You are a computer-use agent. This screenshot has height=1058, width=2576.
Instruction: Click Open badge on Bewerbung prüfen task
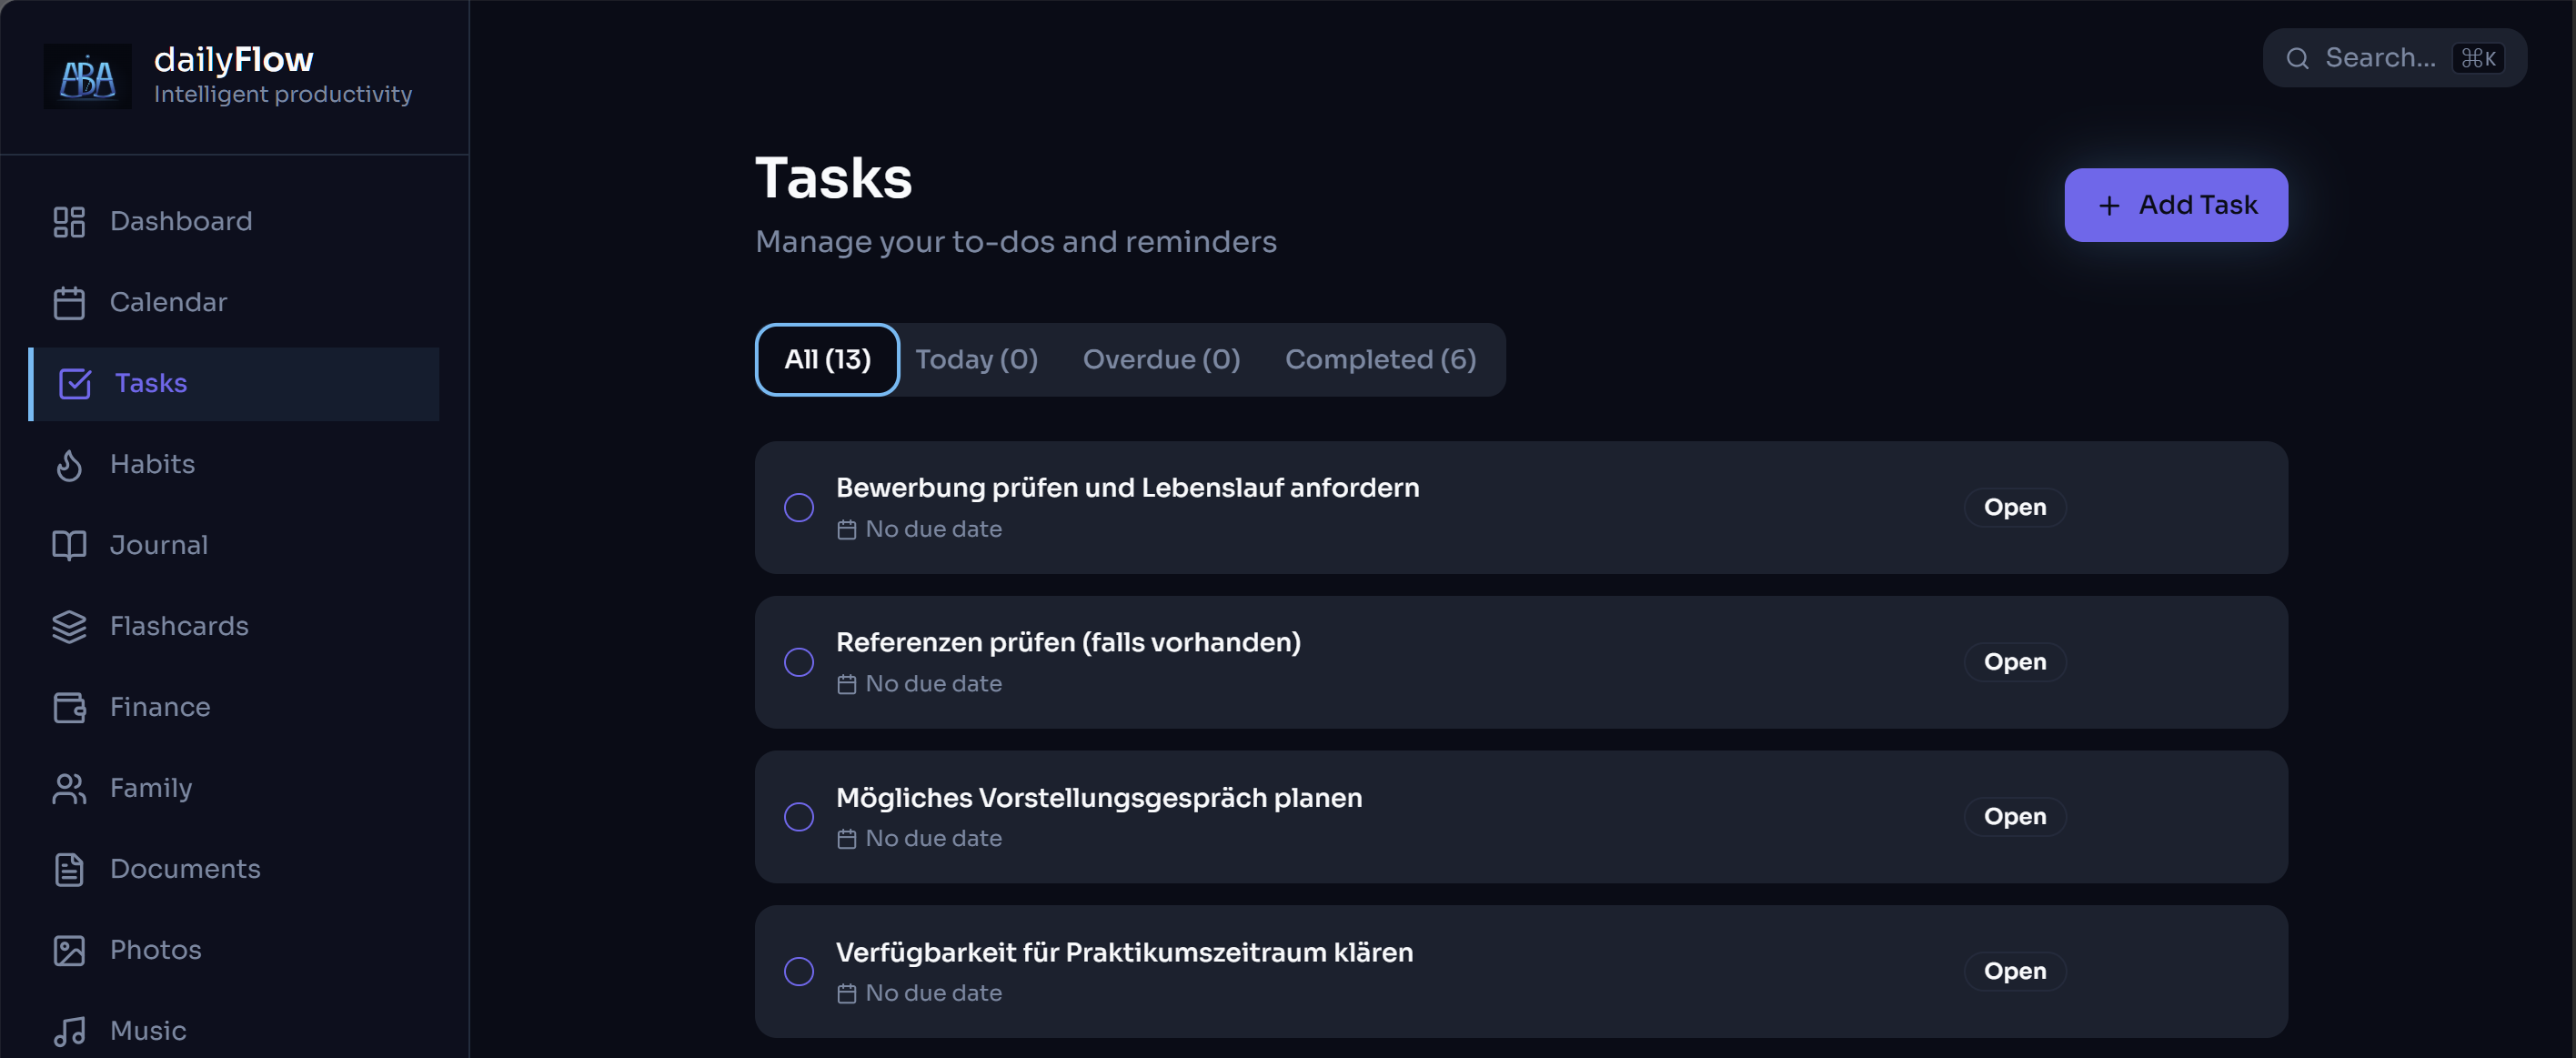[x=2015, y=508]
